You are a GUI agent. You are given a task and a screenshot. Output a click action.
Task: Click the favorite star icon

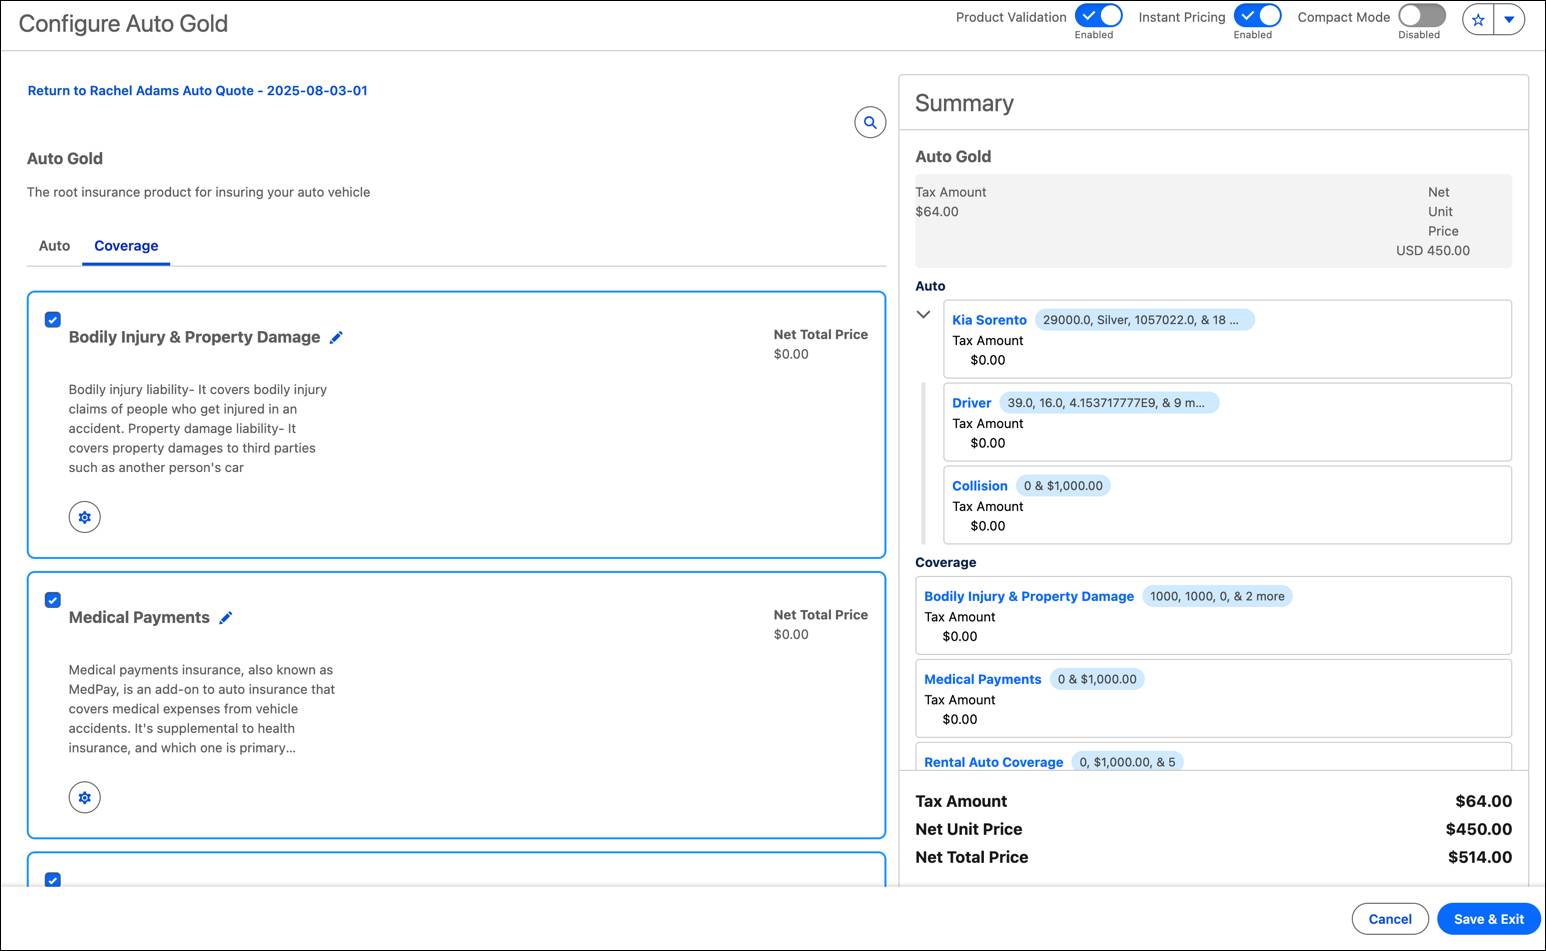point(1478,19)
